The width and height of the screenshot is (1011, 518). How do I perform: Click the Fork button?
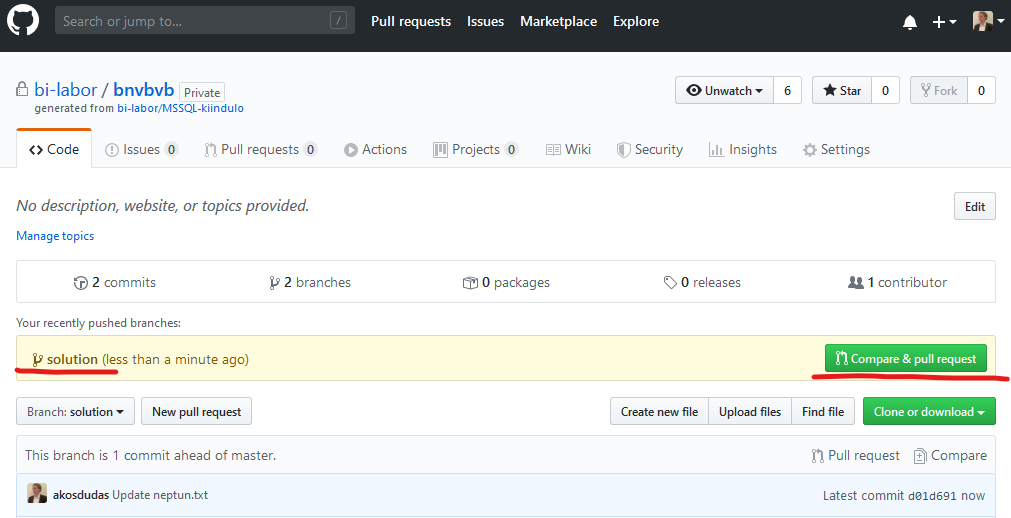939,90
